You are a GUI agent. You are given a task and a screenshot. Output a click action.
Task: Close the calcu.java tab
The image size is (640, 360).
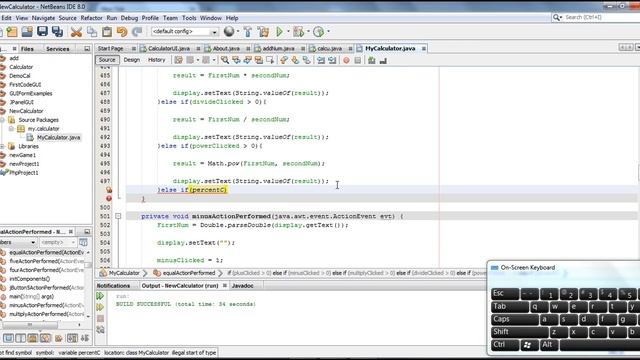click(x=350, y=49)
